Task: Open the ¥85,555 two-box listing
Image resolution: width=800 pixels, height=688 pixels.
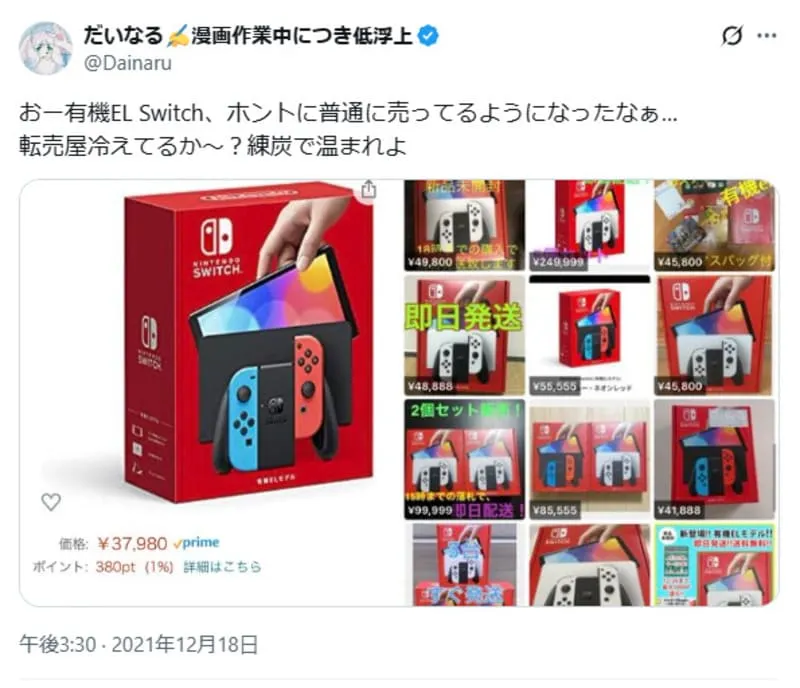Action: point(590,459)
